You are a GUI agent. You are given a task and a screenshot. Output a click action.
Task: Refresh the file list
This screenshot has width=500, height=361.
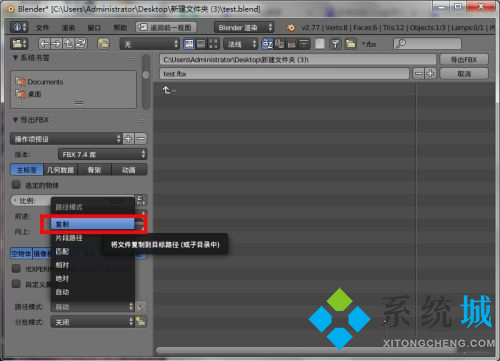pos(81,44)
